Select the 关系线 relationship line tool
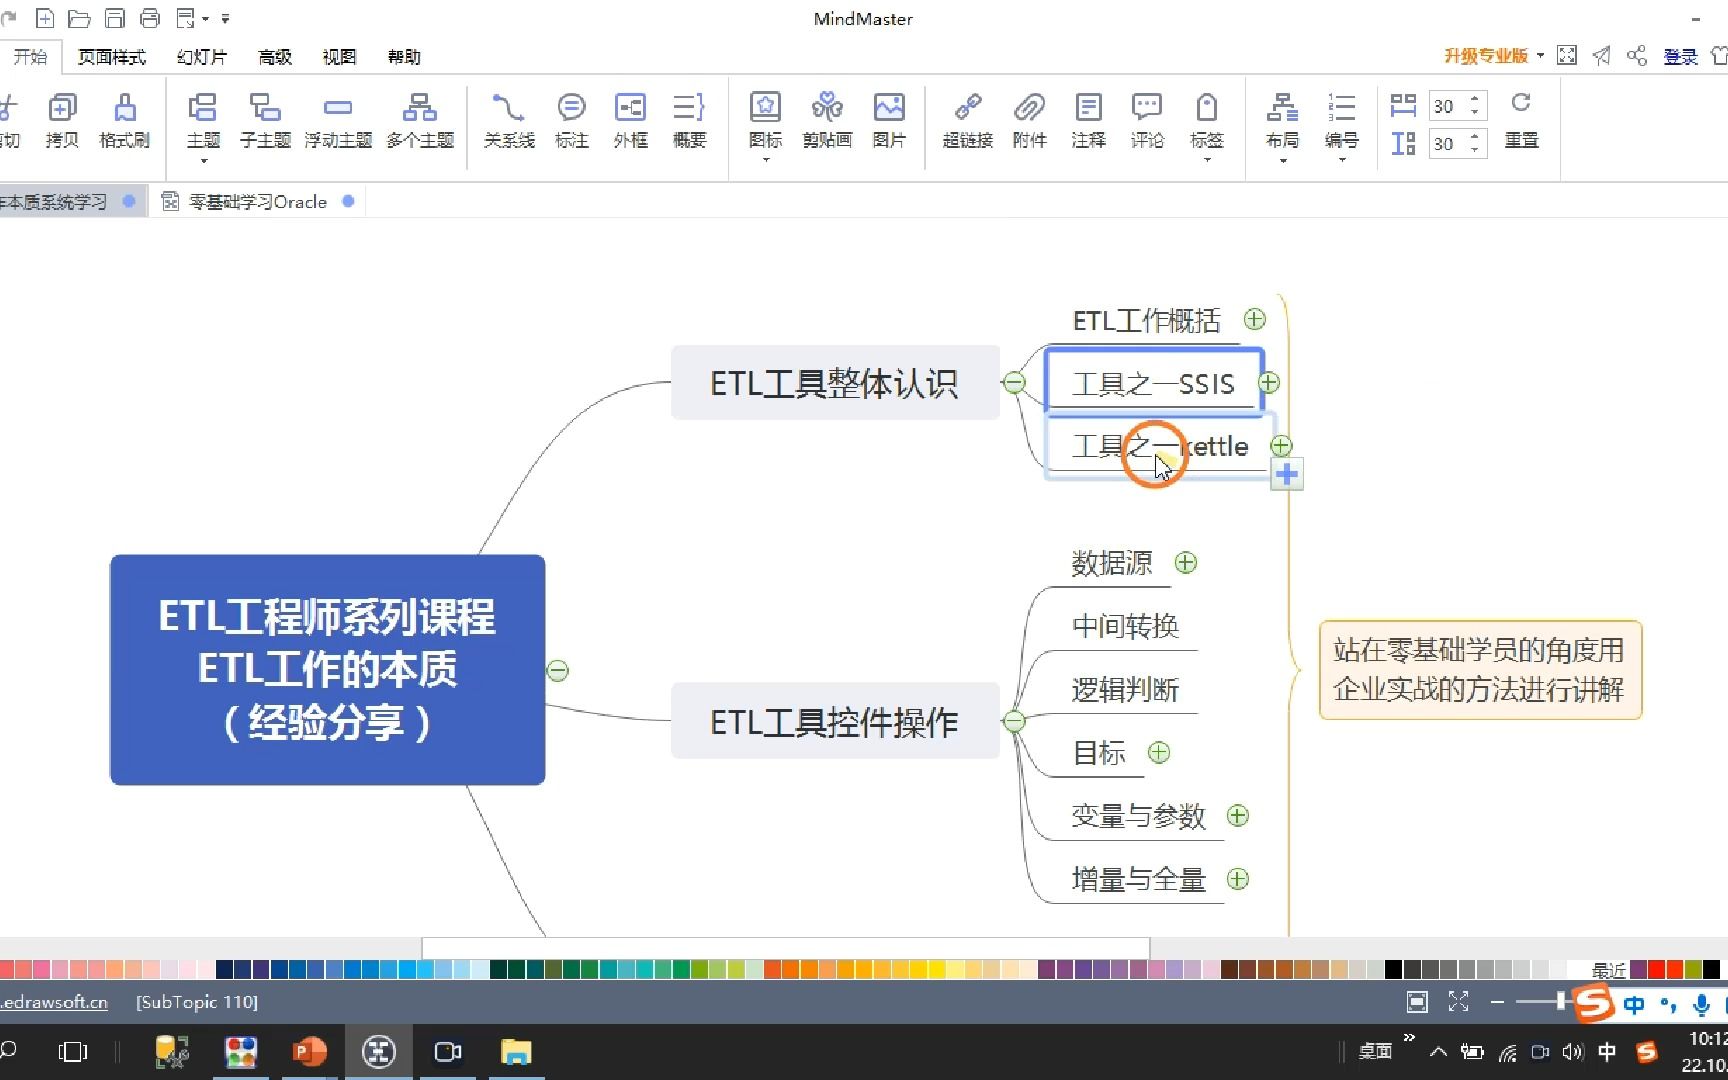 508,120
